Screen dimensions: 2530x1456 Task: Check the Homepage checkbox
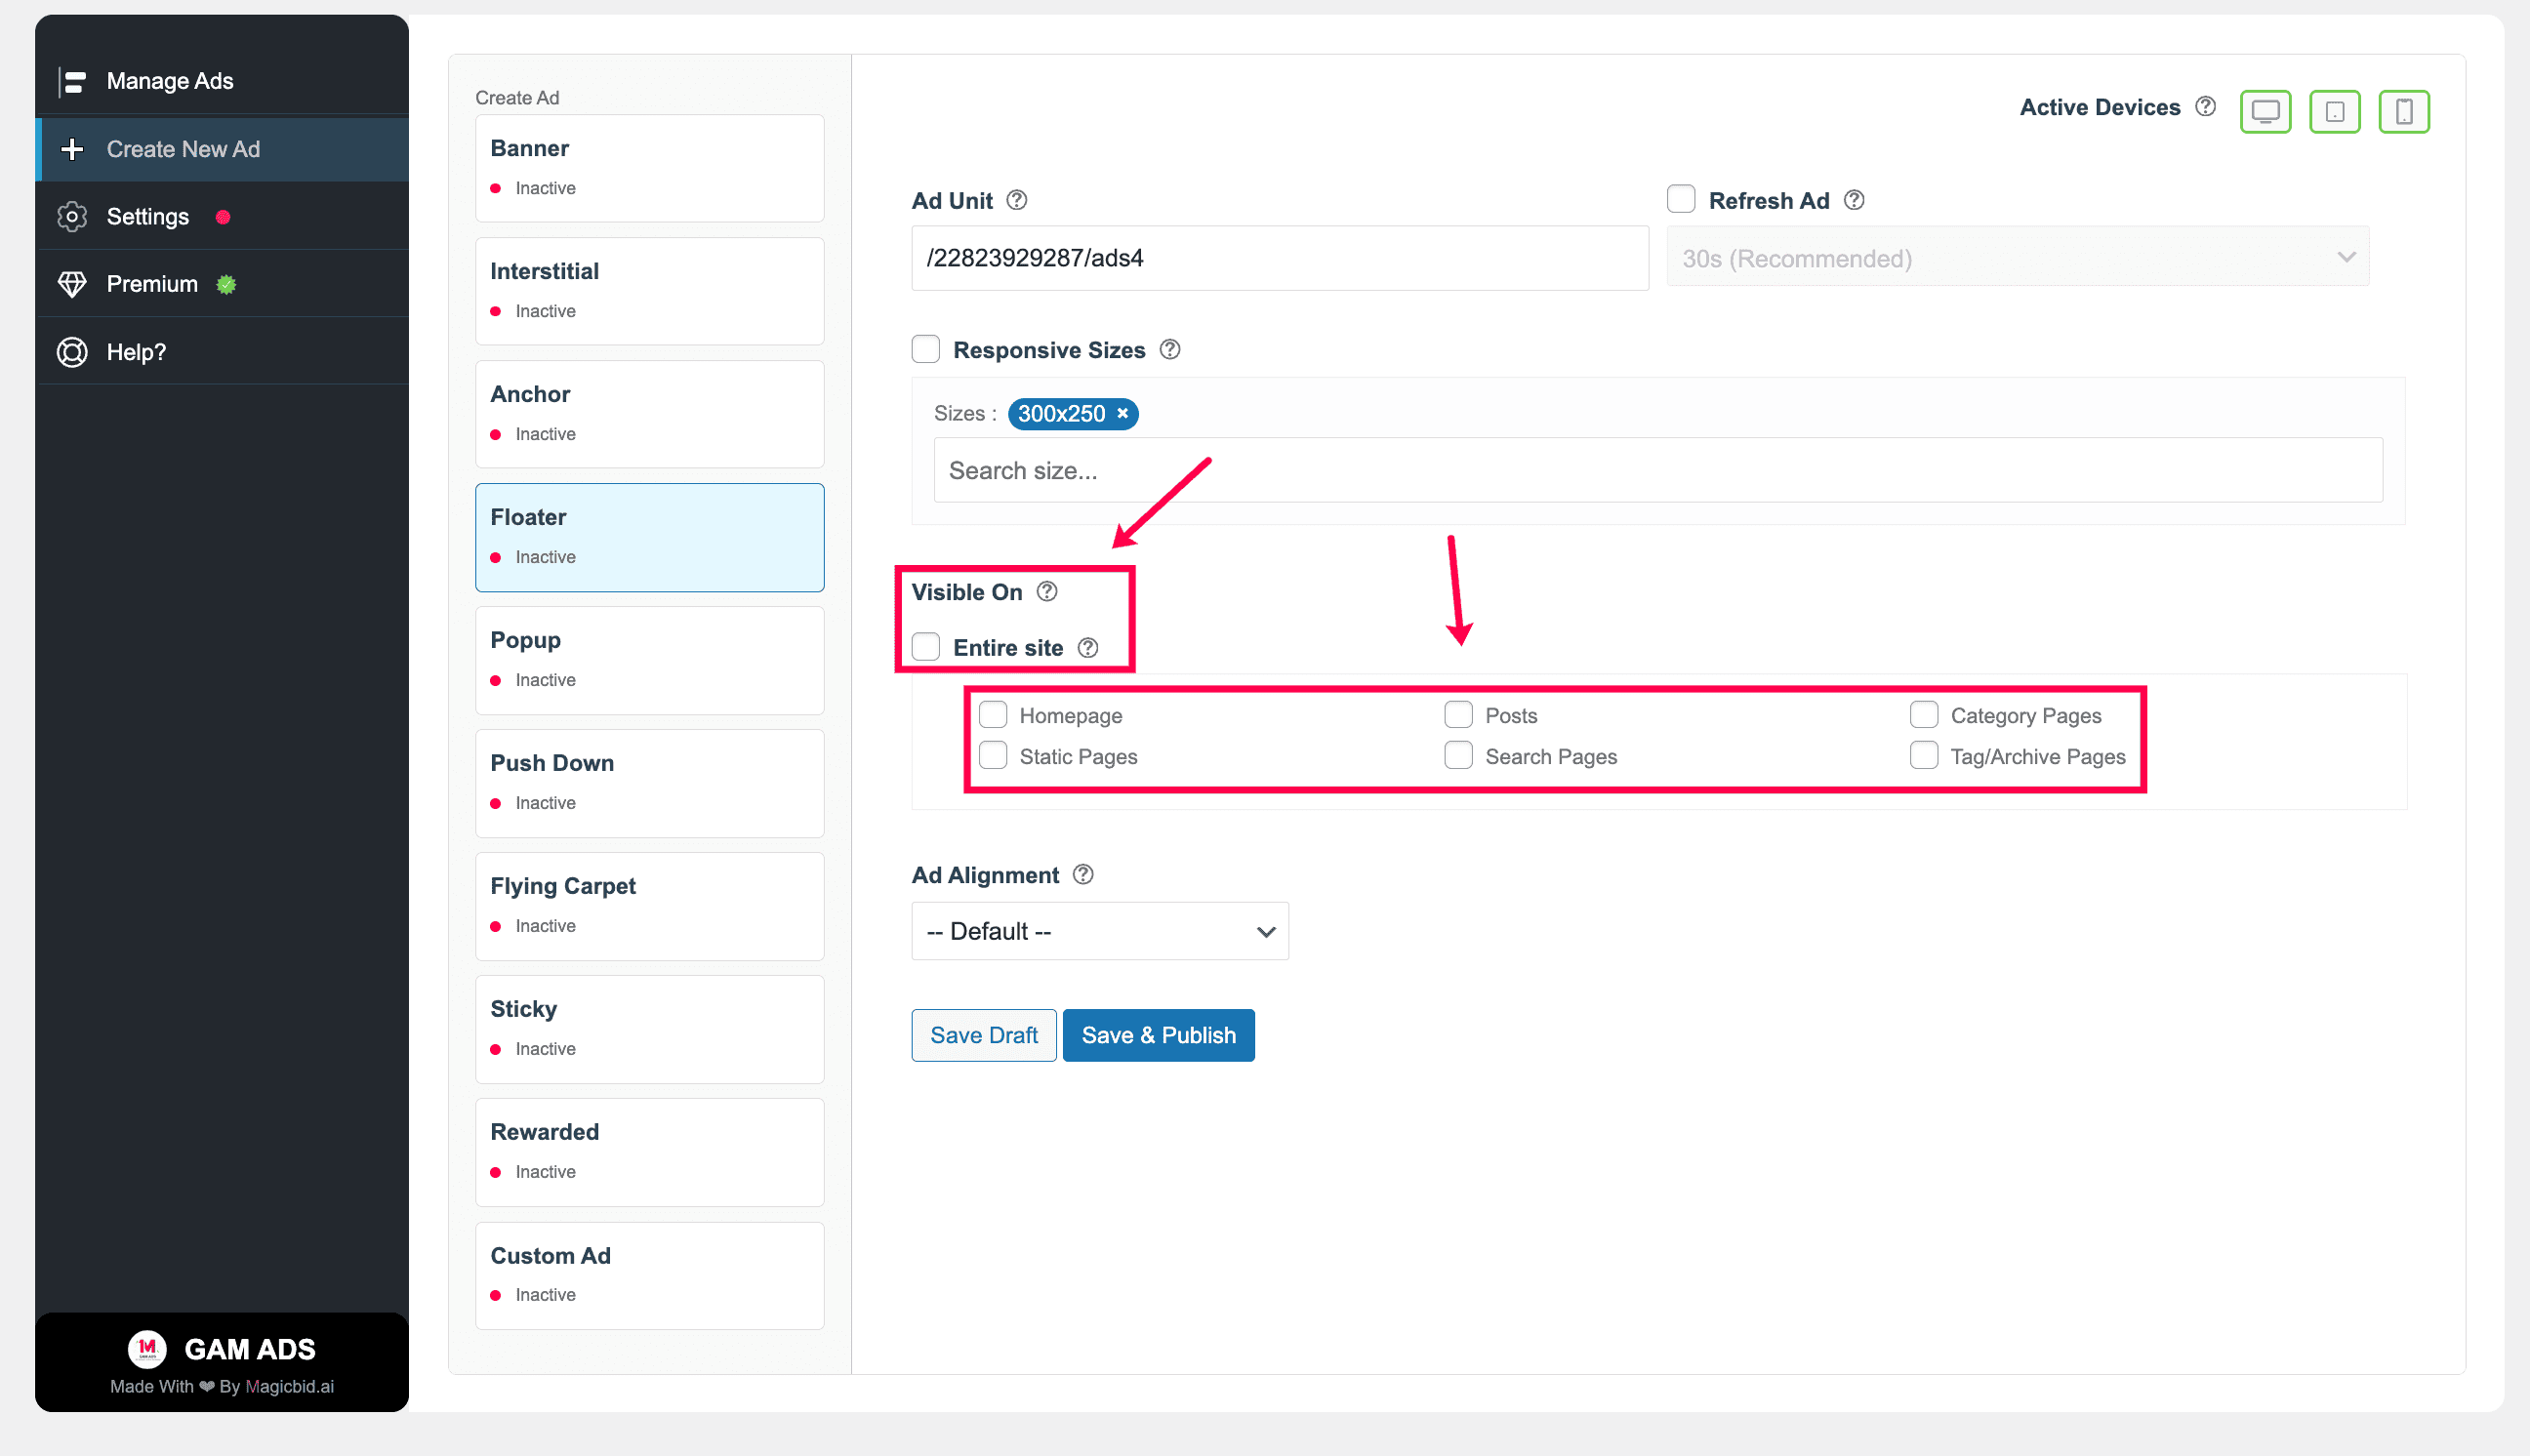point(992,714)
